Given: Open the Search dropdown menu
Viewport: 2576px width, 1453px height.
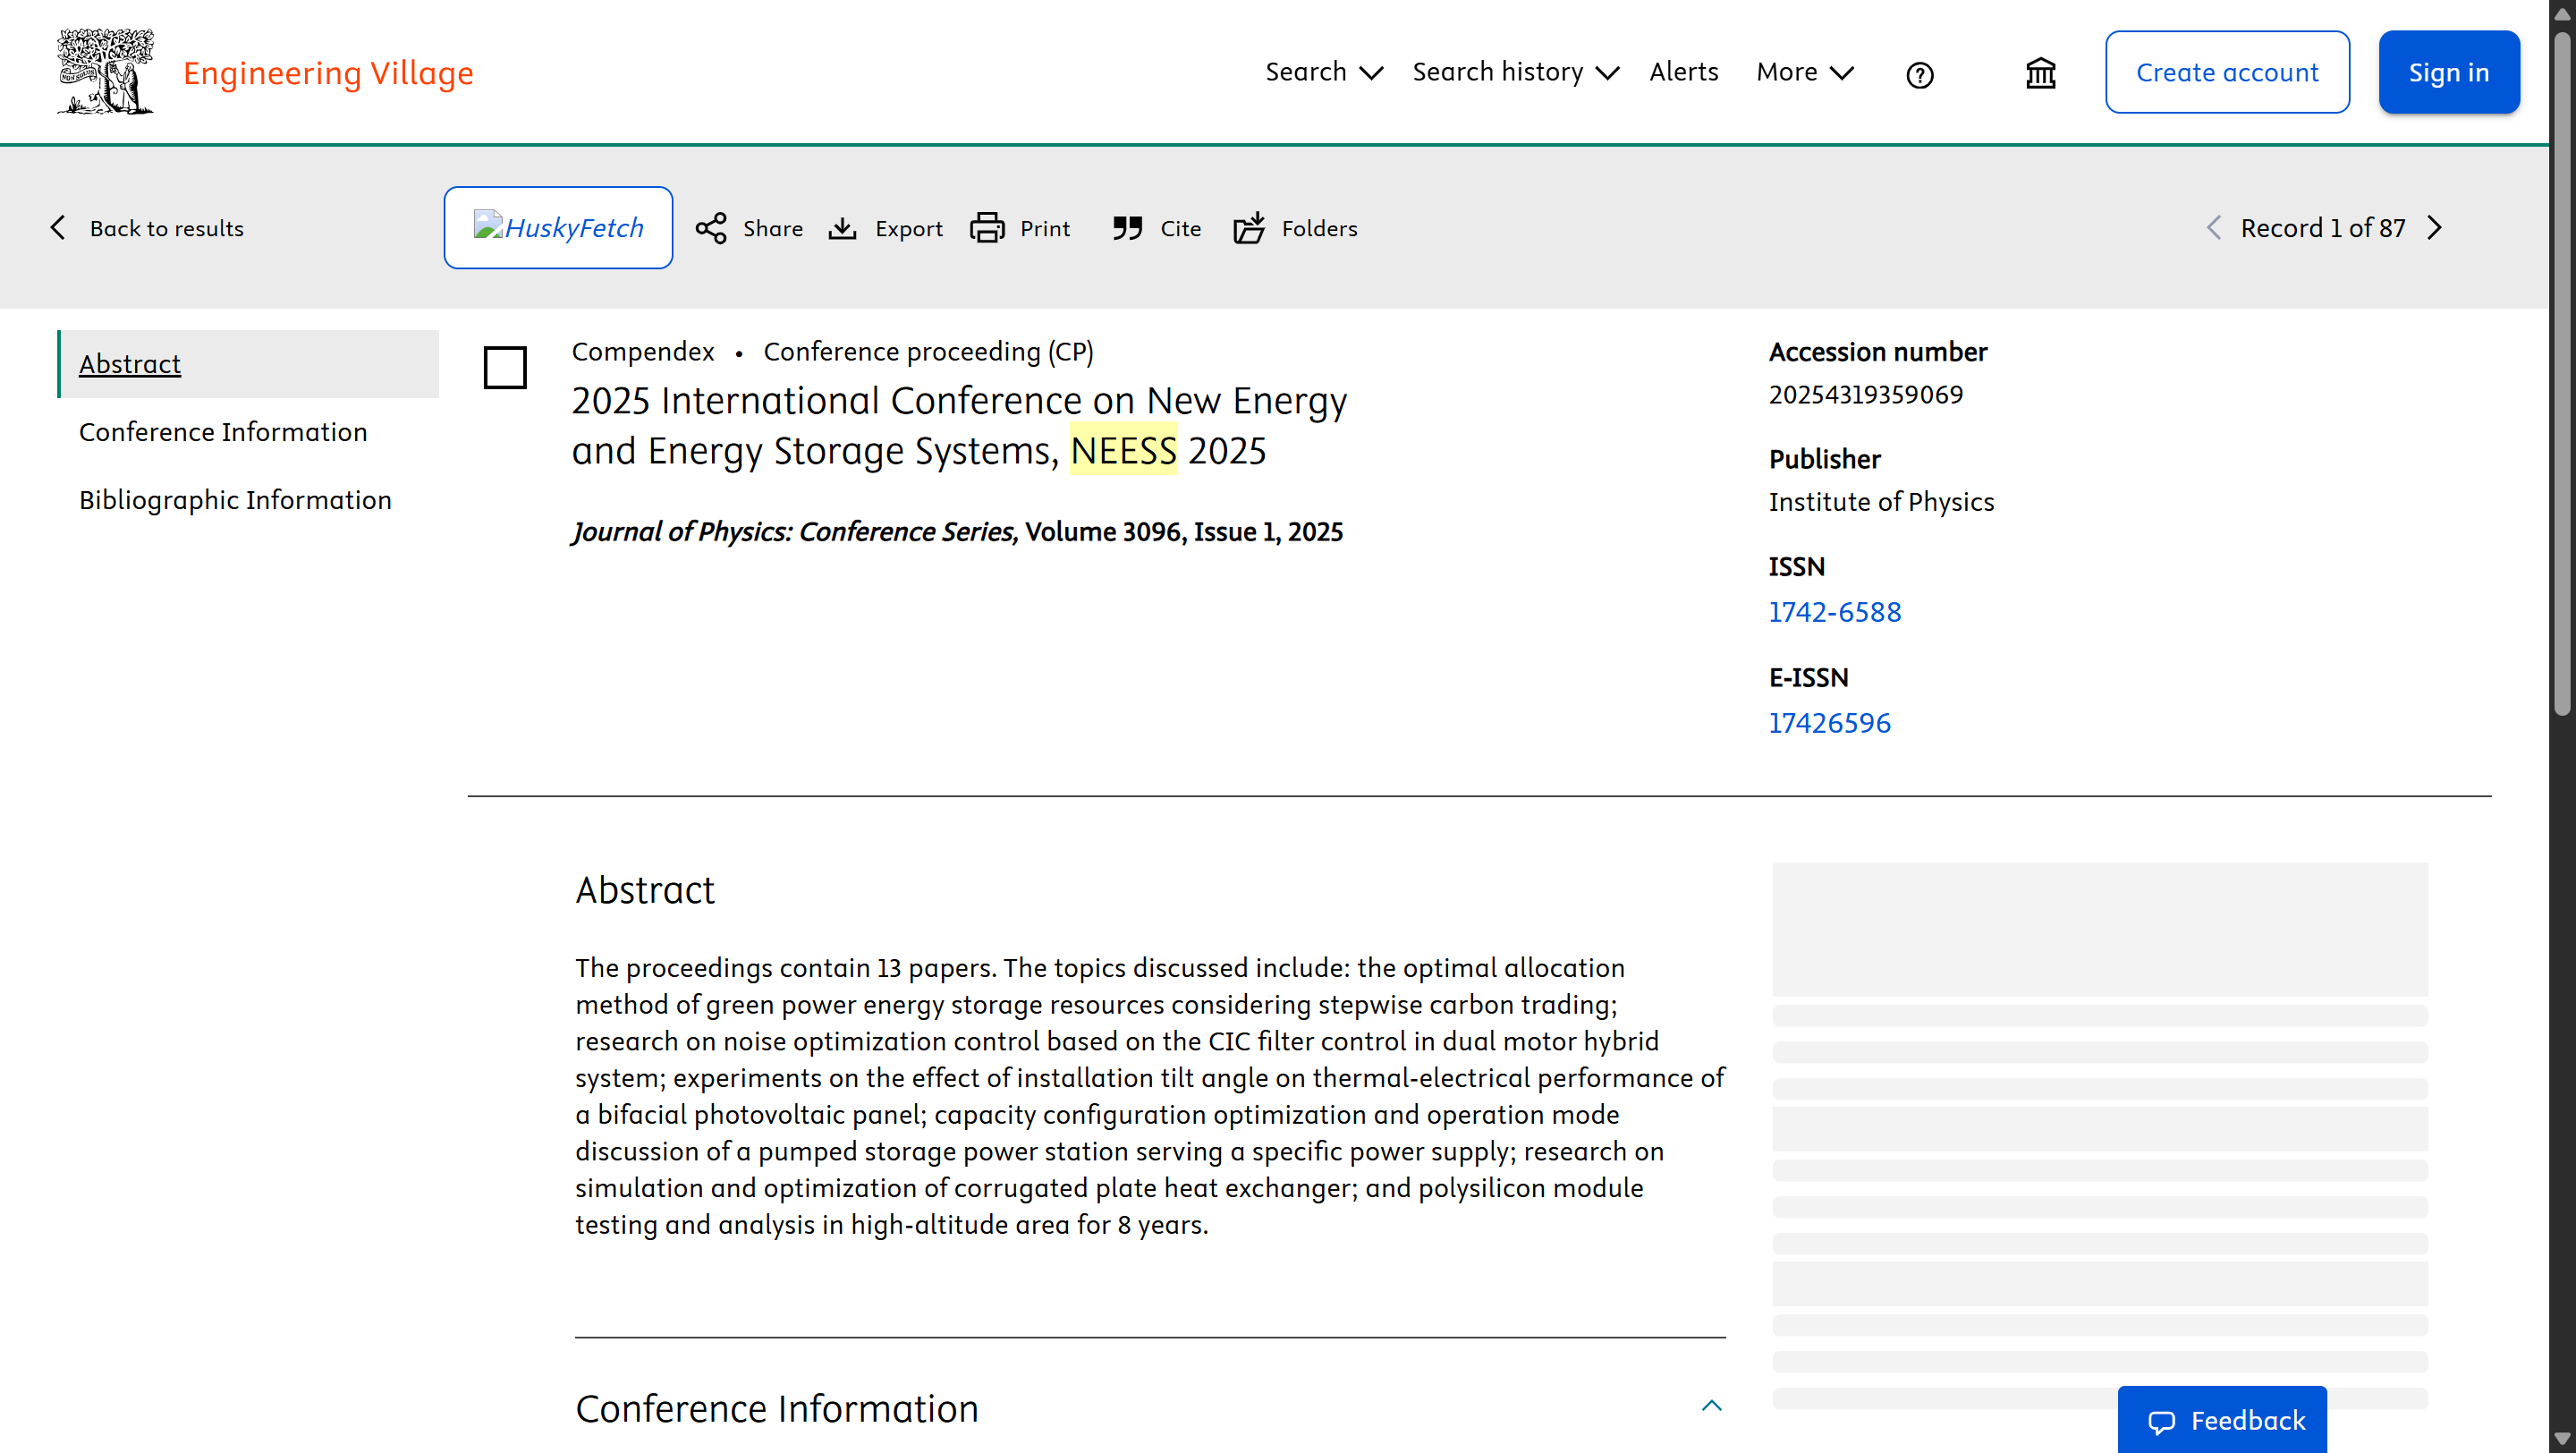Looking at the screenshot, I should pyautogui.click(x=1323, y=72).
